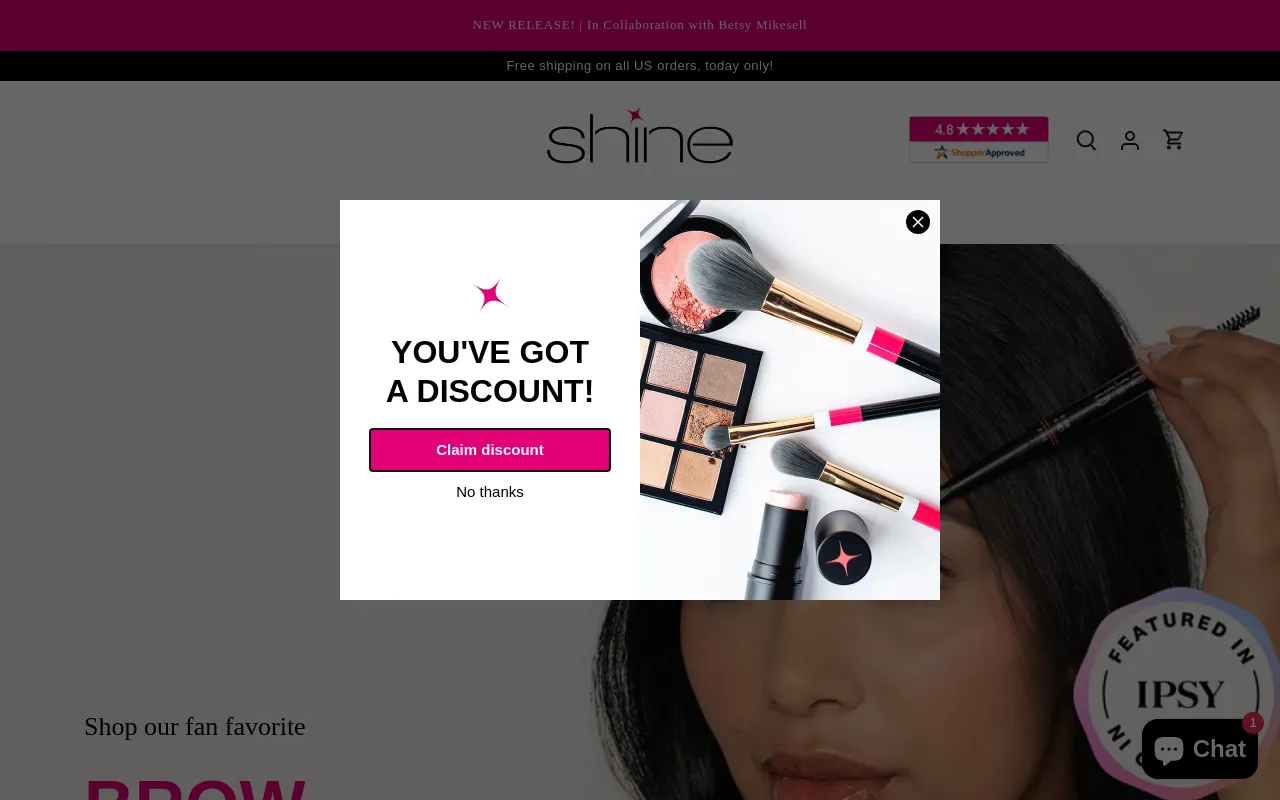Open the account profile icon
Viewport: 1280px width, 800px height.
pyautogui.click(x=1130, y=140)
